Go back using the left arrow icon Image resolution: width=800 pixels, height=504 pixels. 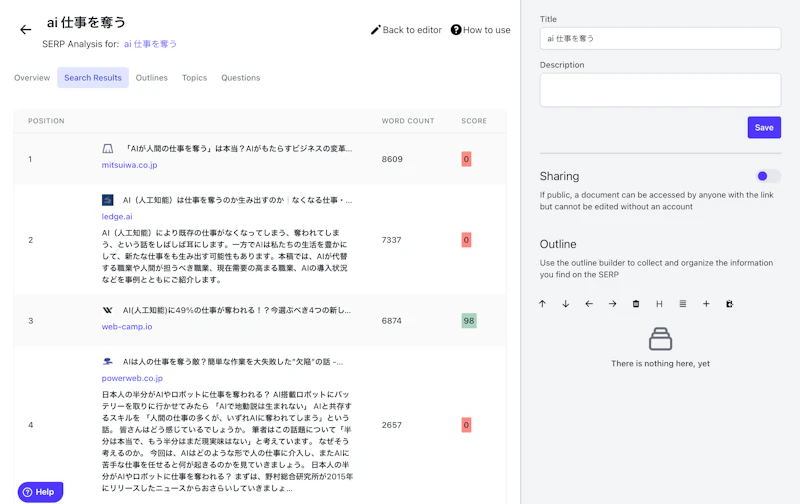point(26,30)
